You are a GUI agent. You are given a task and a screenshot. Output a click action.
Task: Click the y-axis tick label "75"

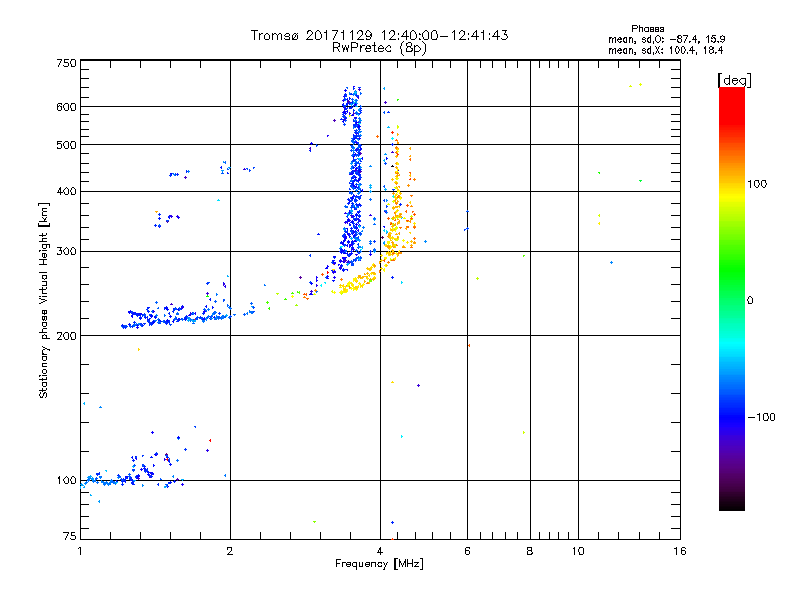click(x=70, y=536)
